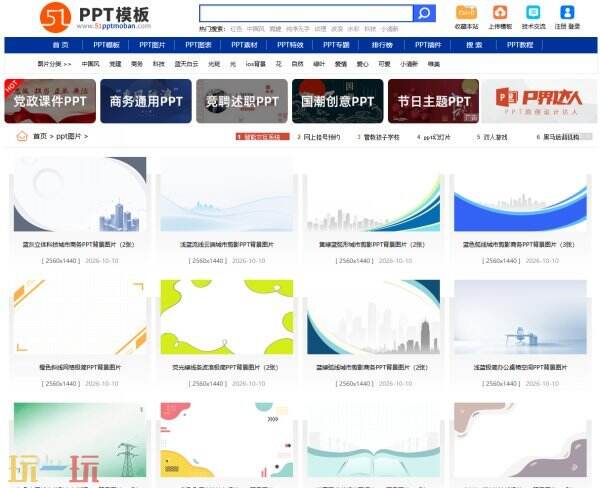
Task: Click the 收藏本站 bookmark icon
Action: tap(466, 13)
